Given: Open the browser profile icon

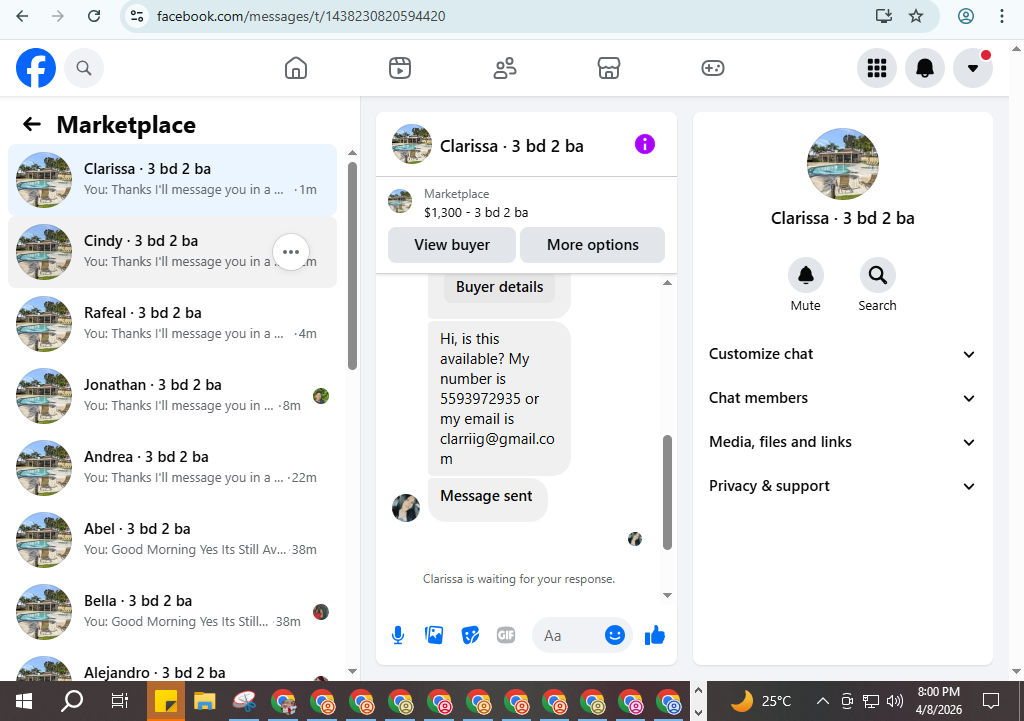Looking at the screenshot, I should tap(966, 16).
